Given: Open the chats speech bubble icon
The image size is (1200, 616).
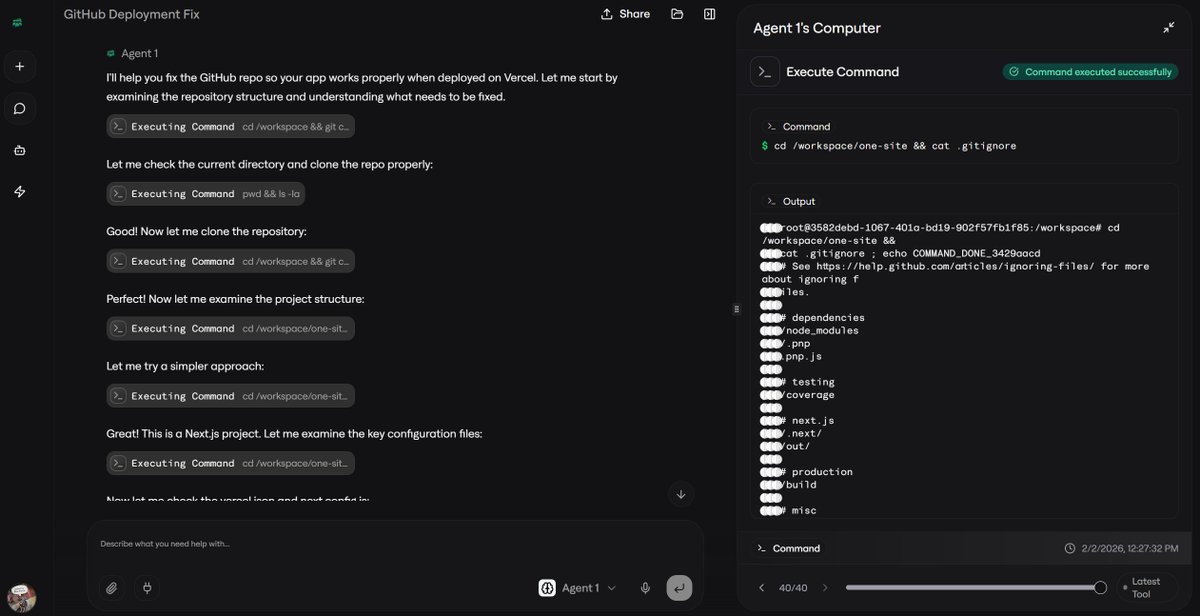Looking at the screenshot, I should click(19, 108).
